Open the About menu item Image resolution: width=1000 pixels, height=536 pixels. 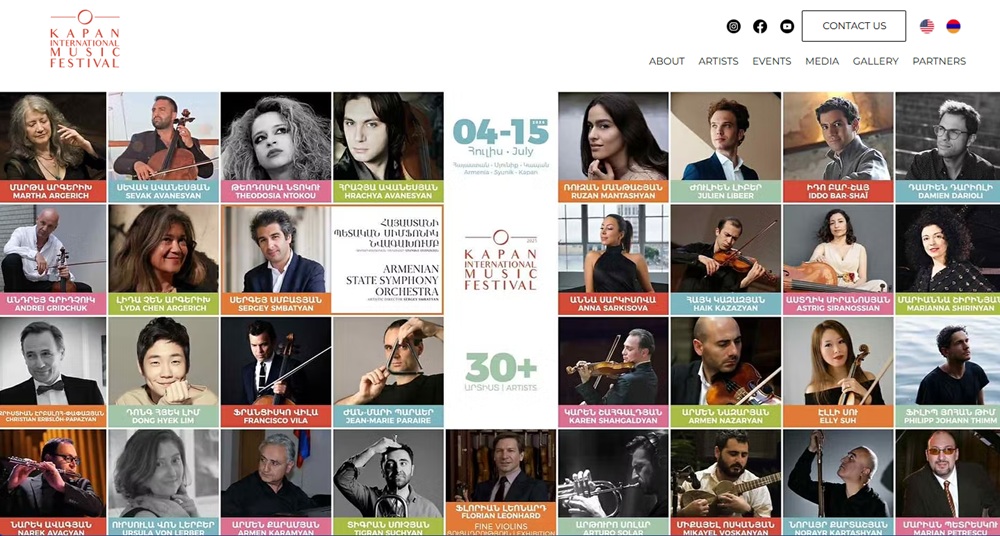point(666,61)
